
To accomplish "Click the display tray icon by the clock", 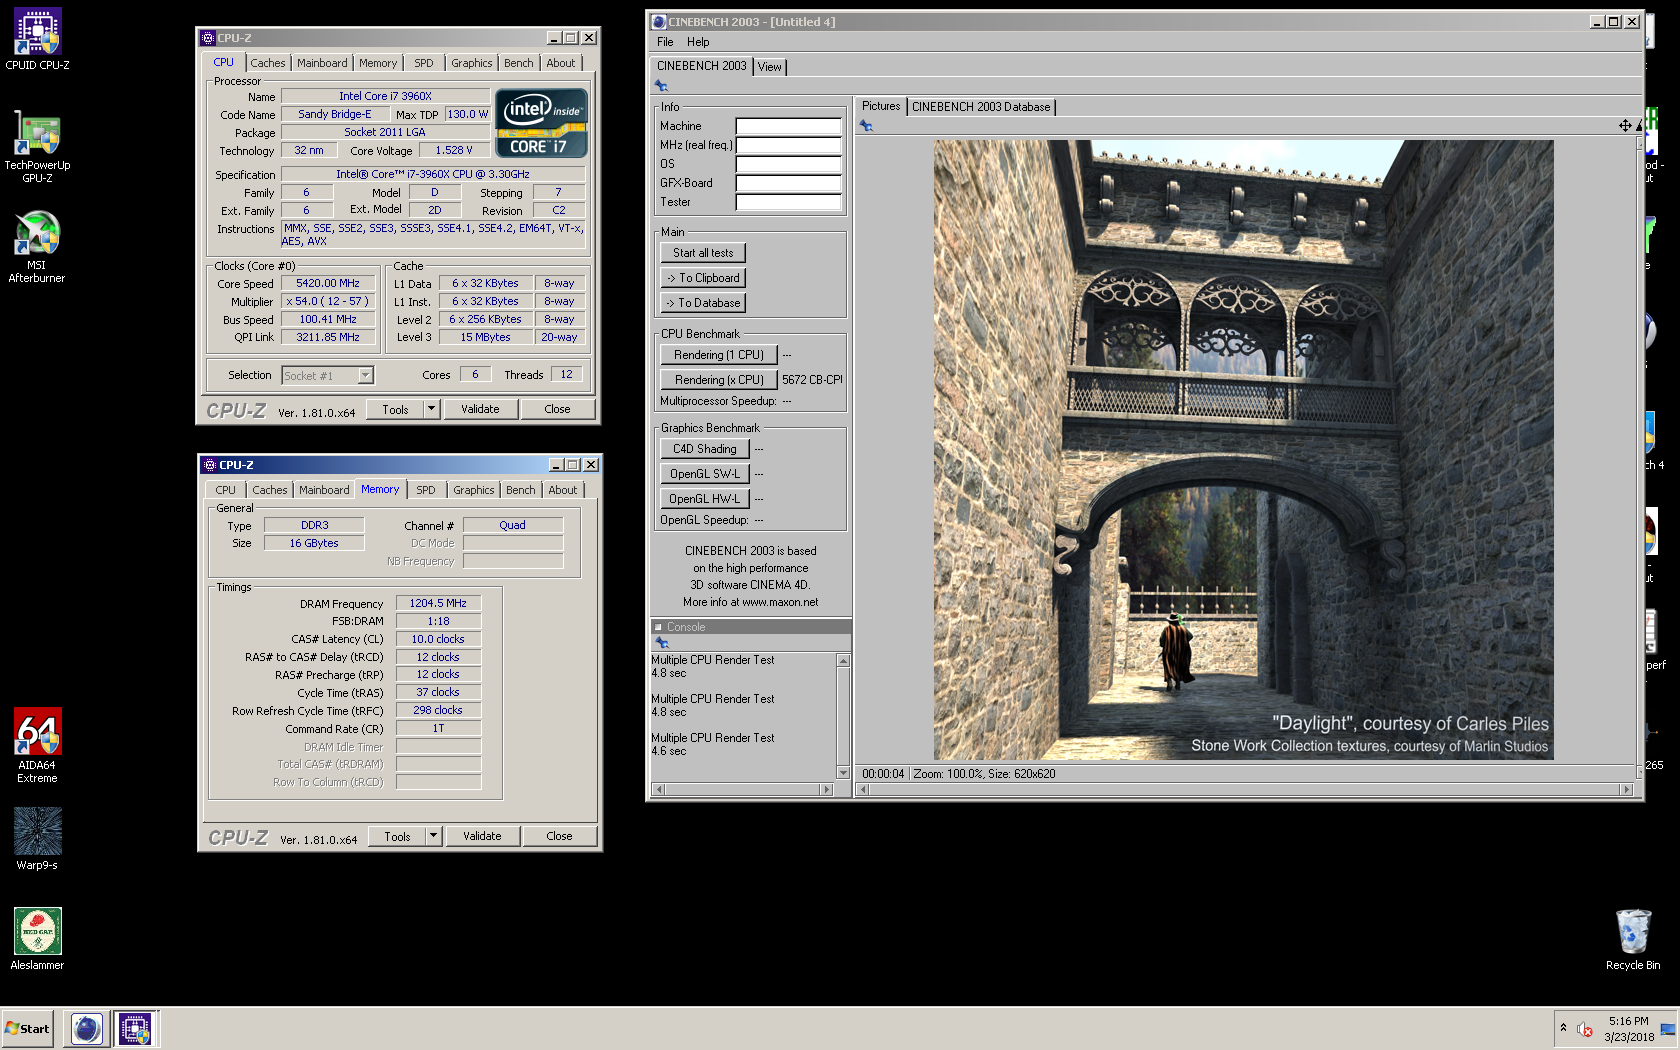I will (1668, 1029).
